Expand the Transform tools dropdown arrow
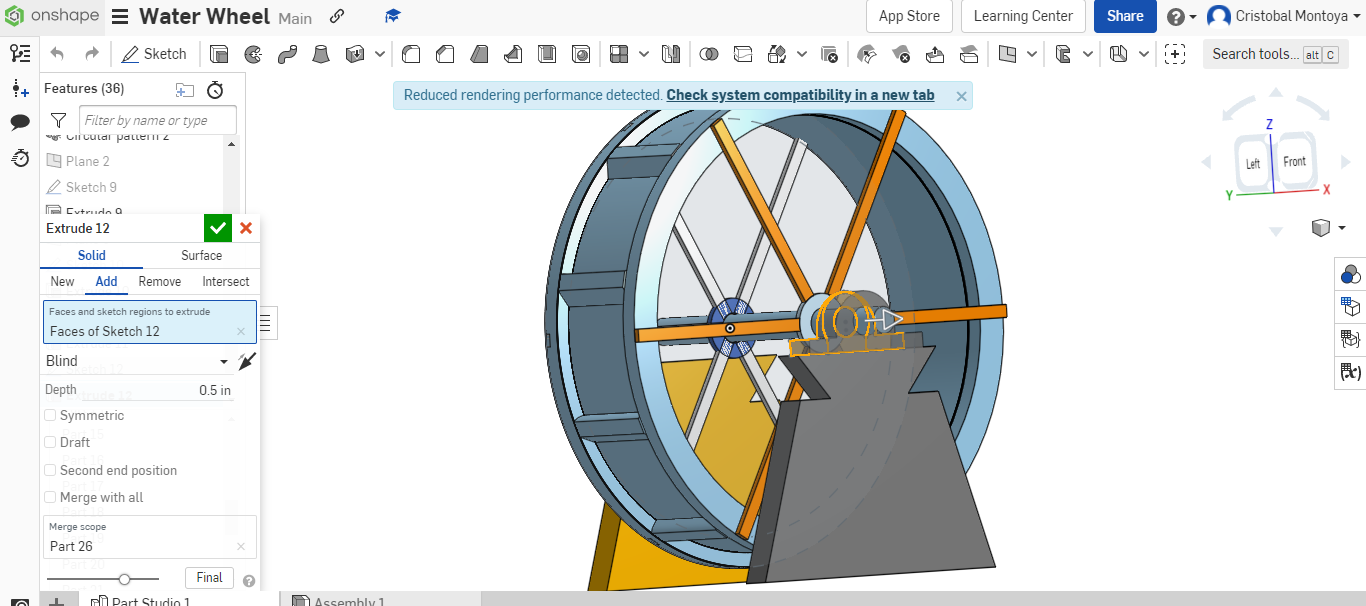The width and height of the screenshot is (1366, 606). click(802, 54)
